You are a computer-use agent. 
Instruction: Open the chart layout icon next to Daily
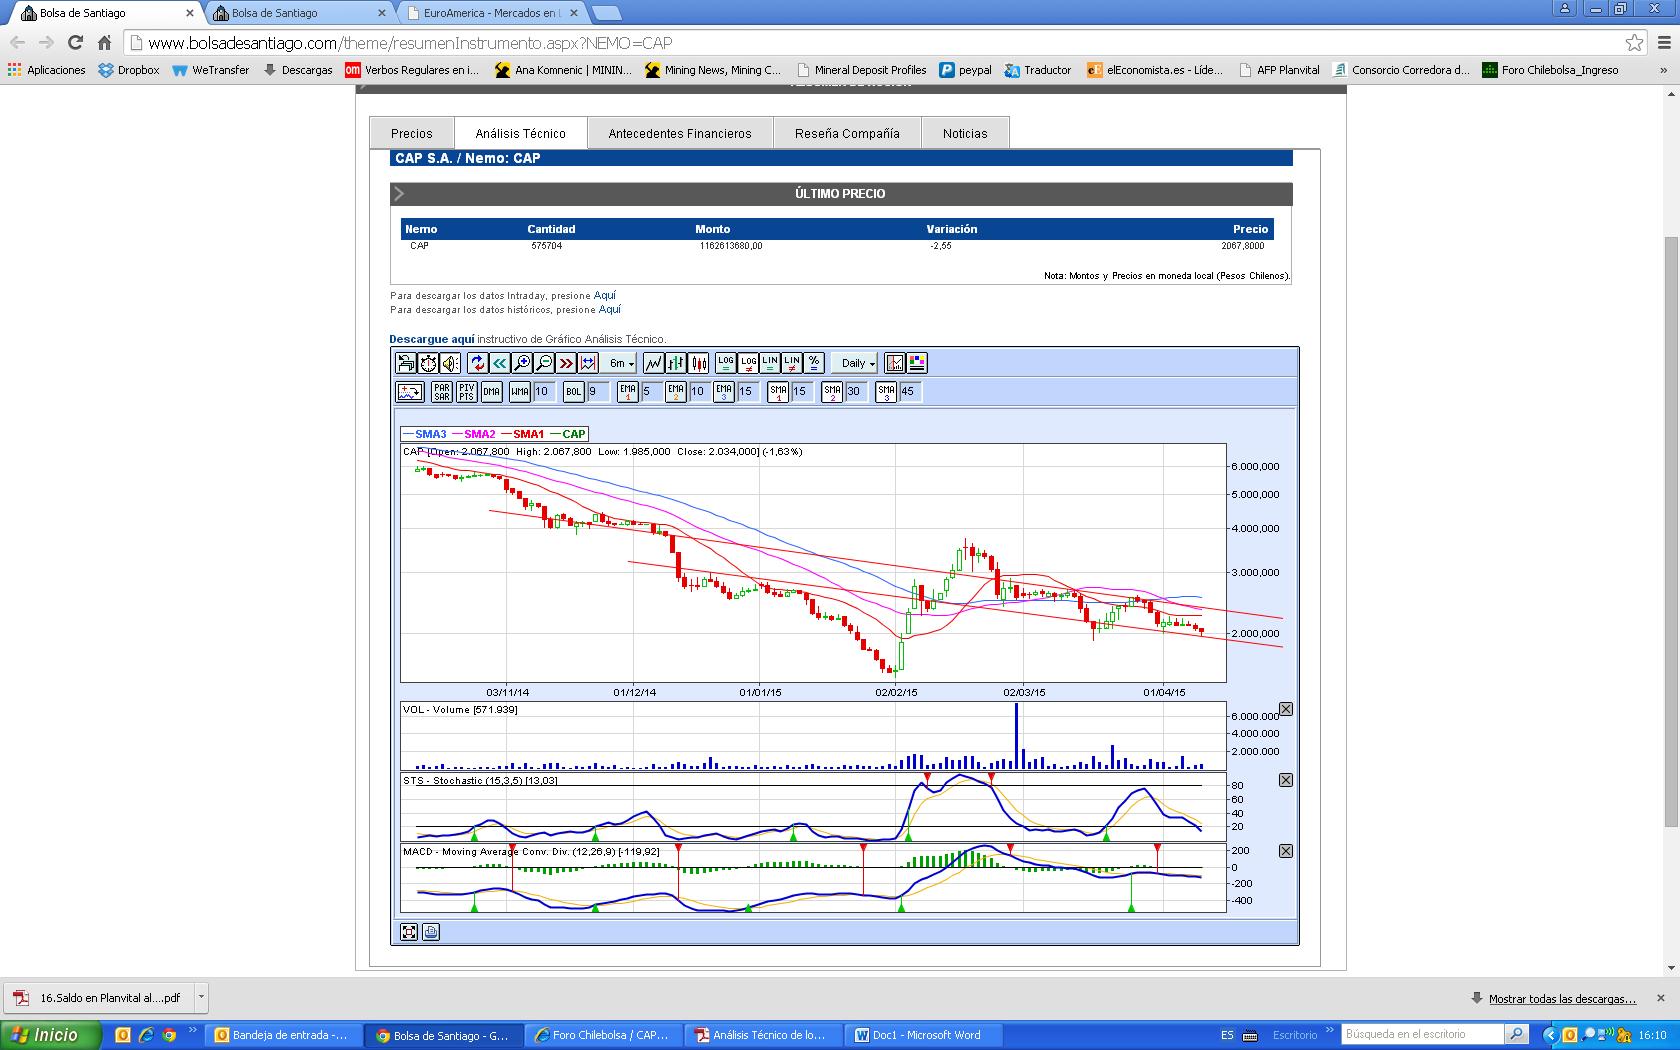(895, 363)
